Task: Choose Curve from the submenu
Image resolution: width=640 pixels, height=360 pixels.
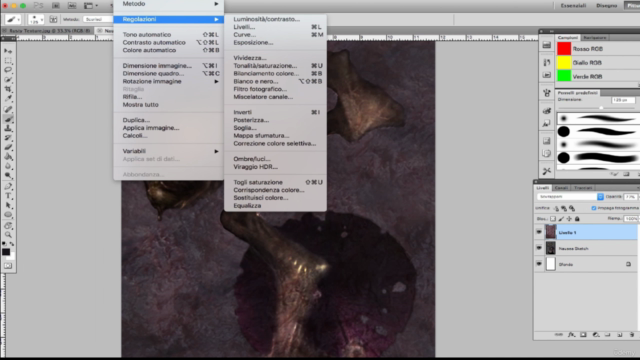Action: (276, 35)
